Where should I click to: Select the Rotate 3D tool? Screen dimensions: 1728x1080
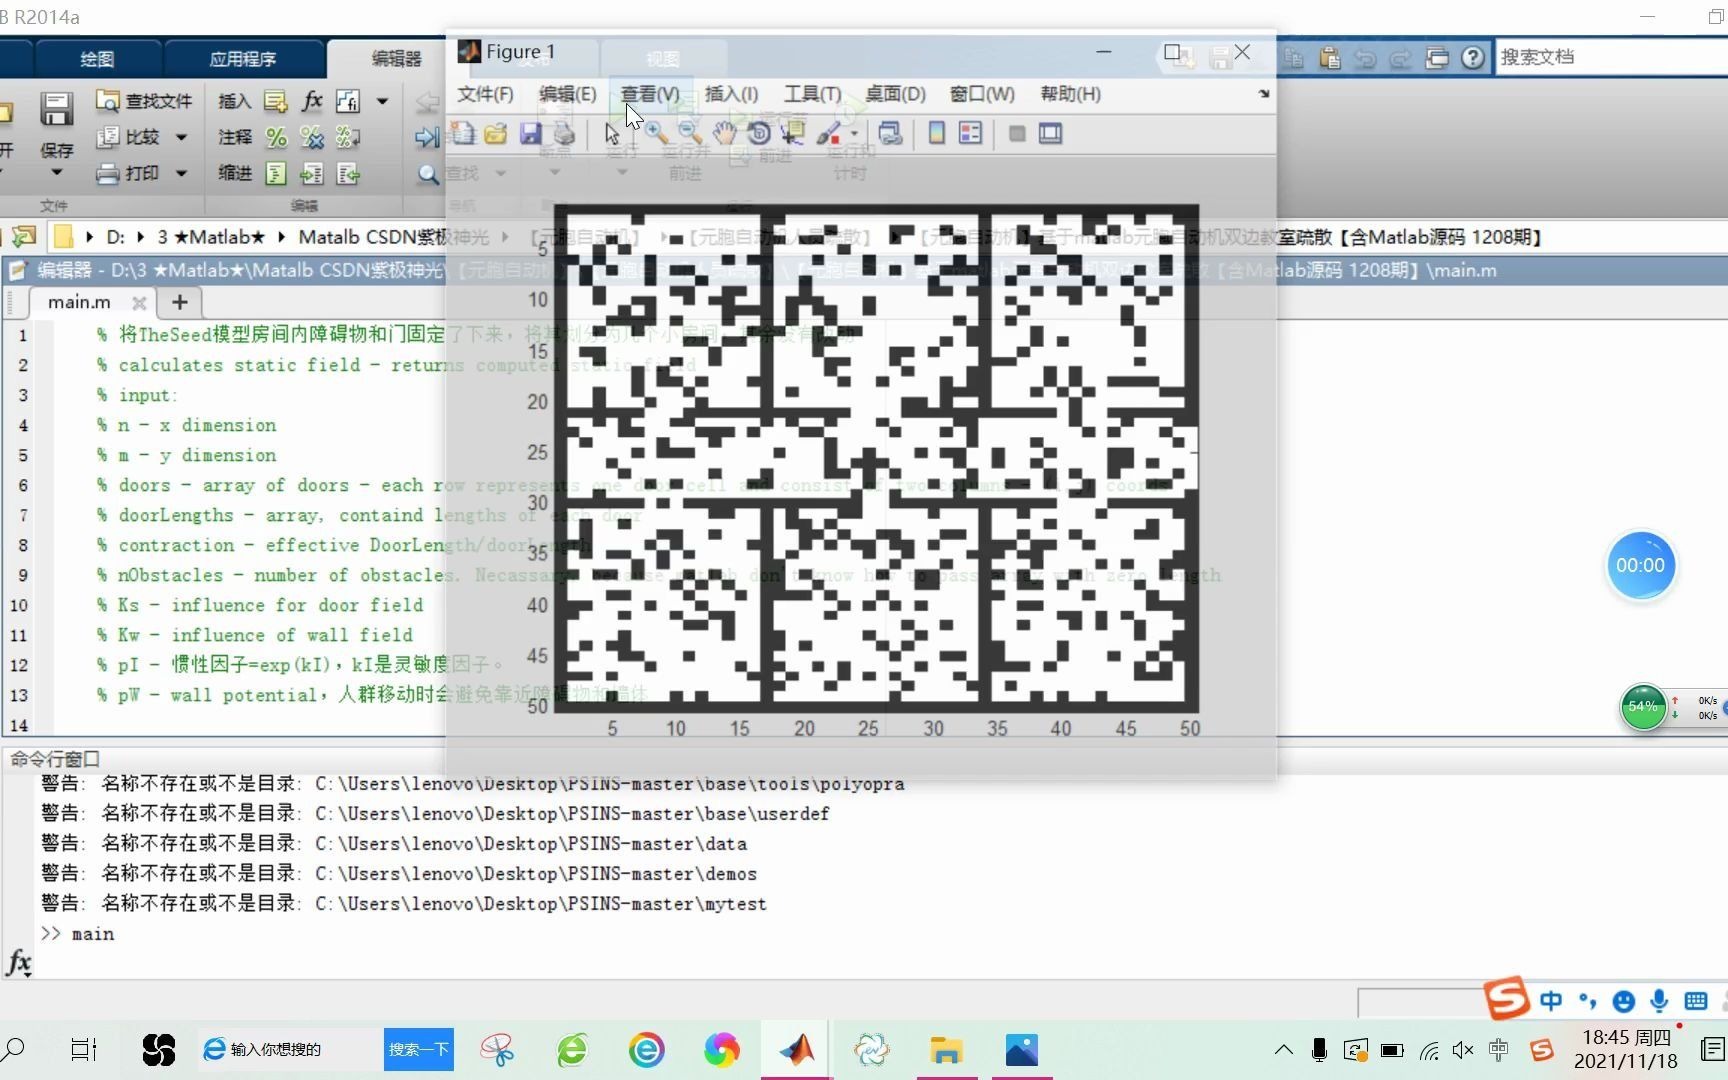[x=759, y=133]
